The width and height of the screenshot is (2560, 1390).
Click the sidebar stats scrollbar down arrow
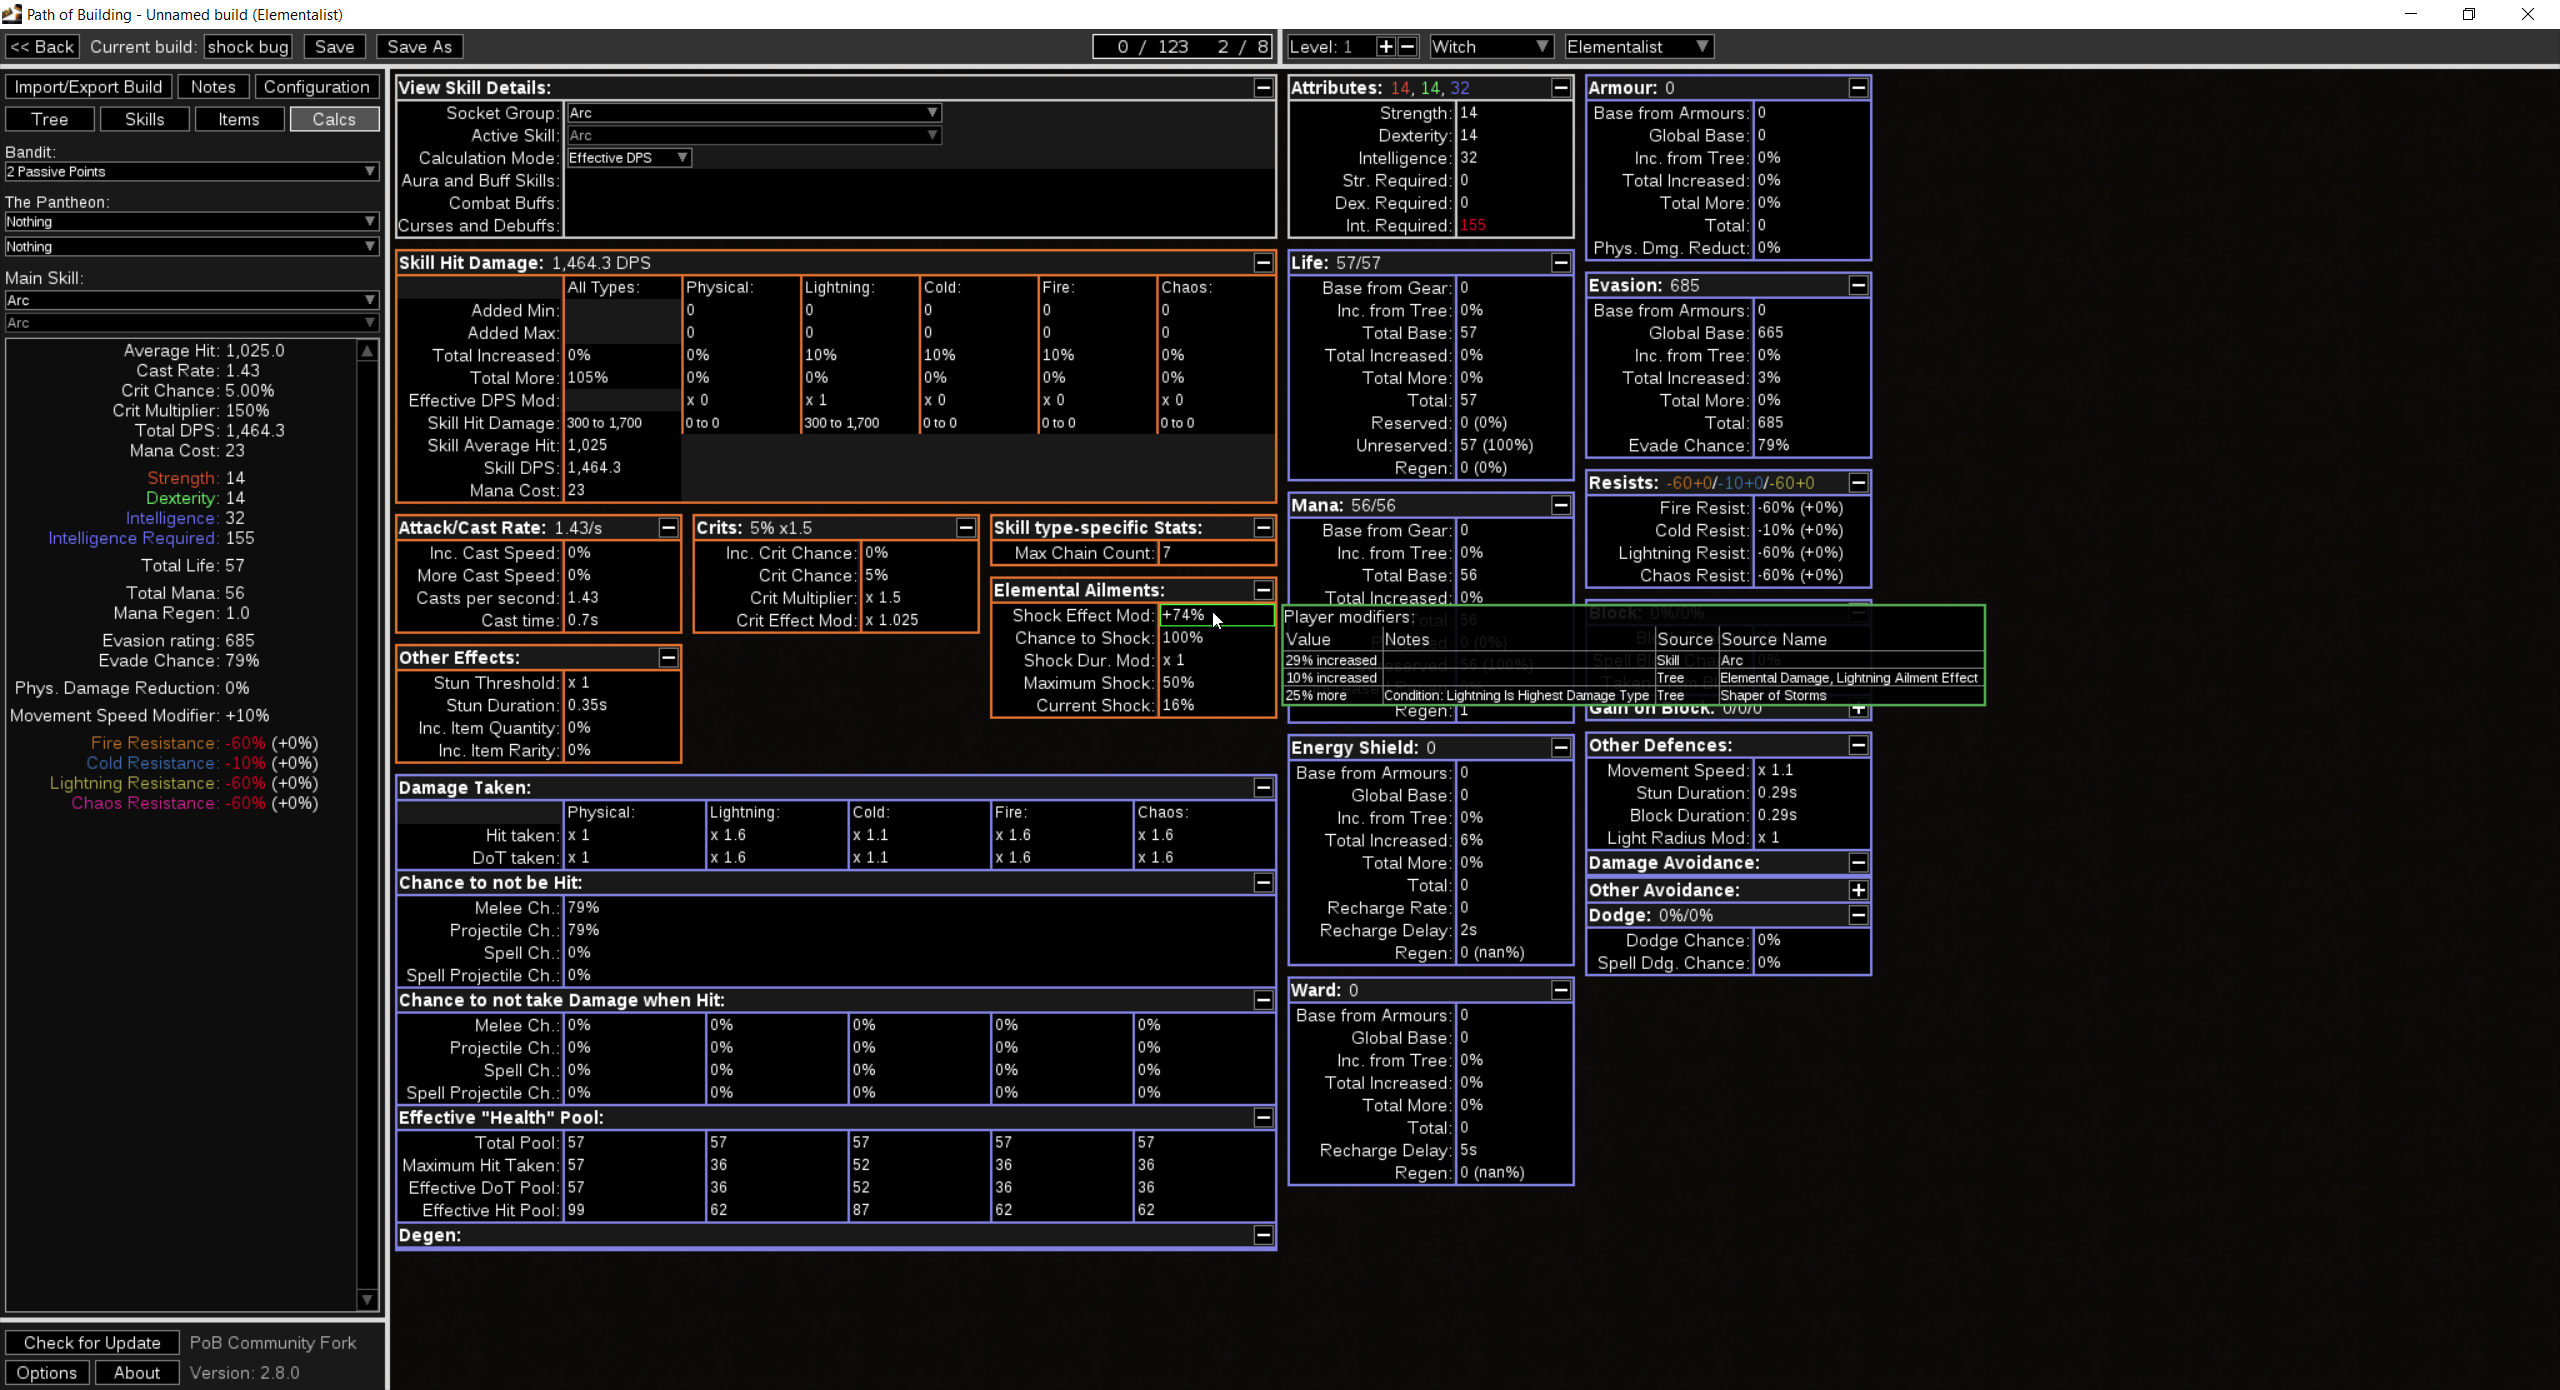click(x=367, y=1300)
